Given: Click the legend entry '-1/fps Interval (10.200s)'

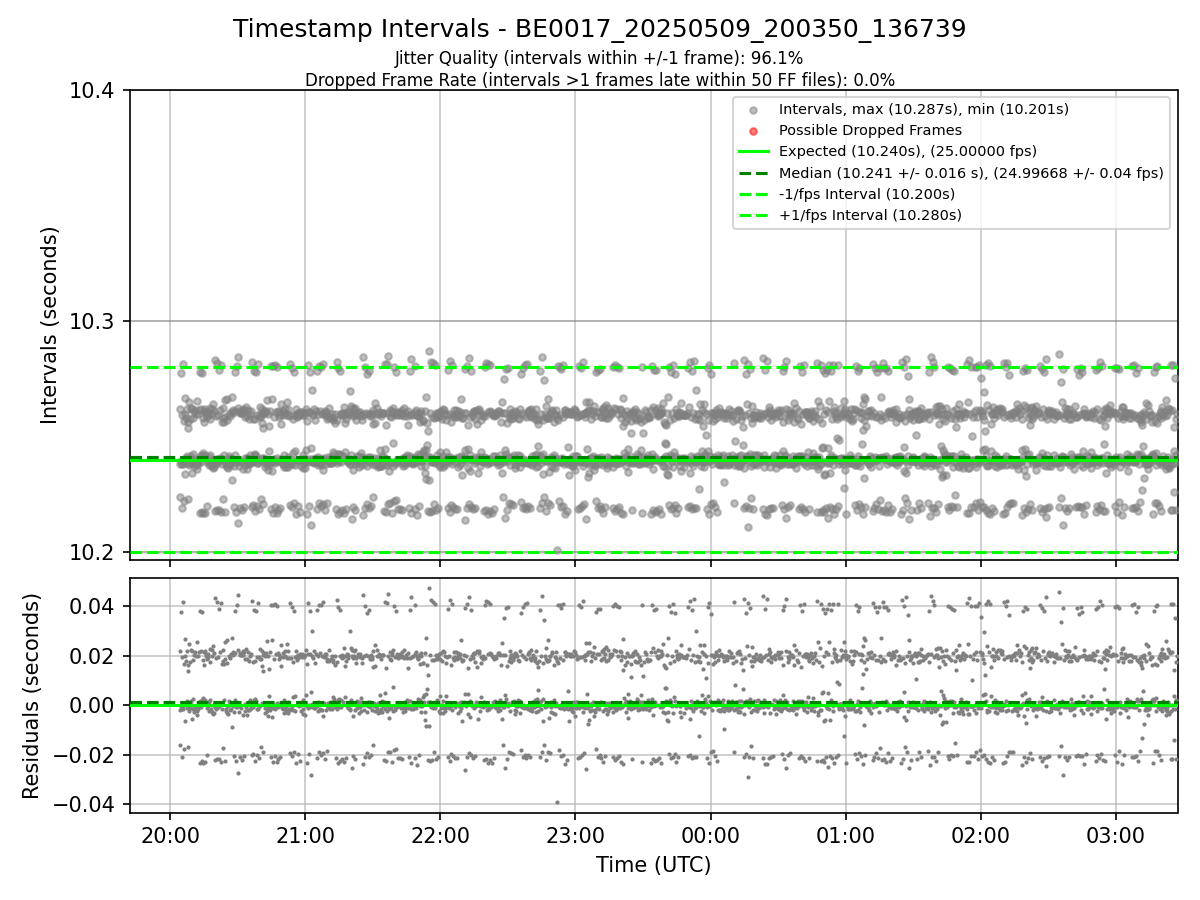Looking at the screenshot, I should click(866, 194).
